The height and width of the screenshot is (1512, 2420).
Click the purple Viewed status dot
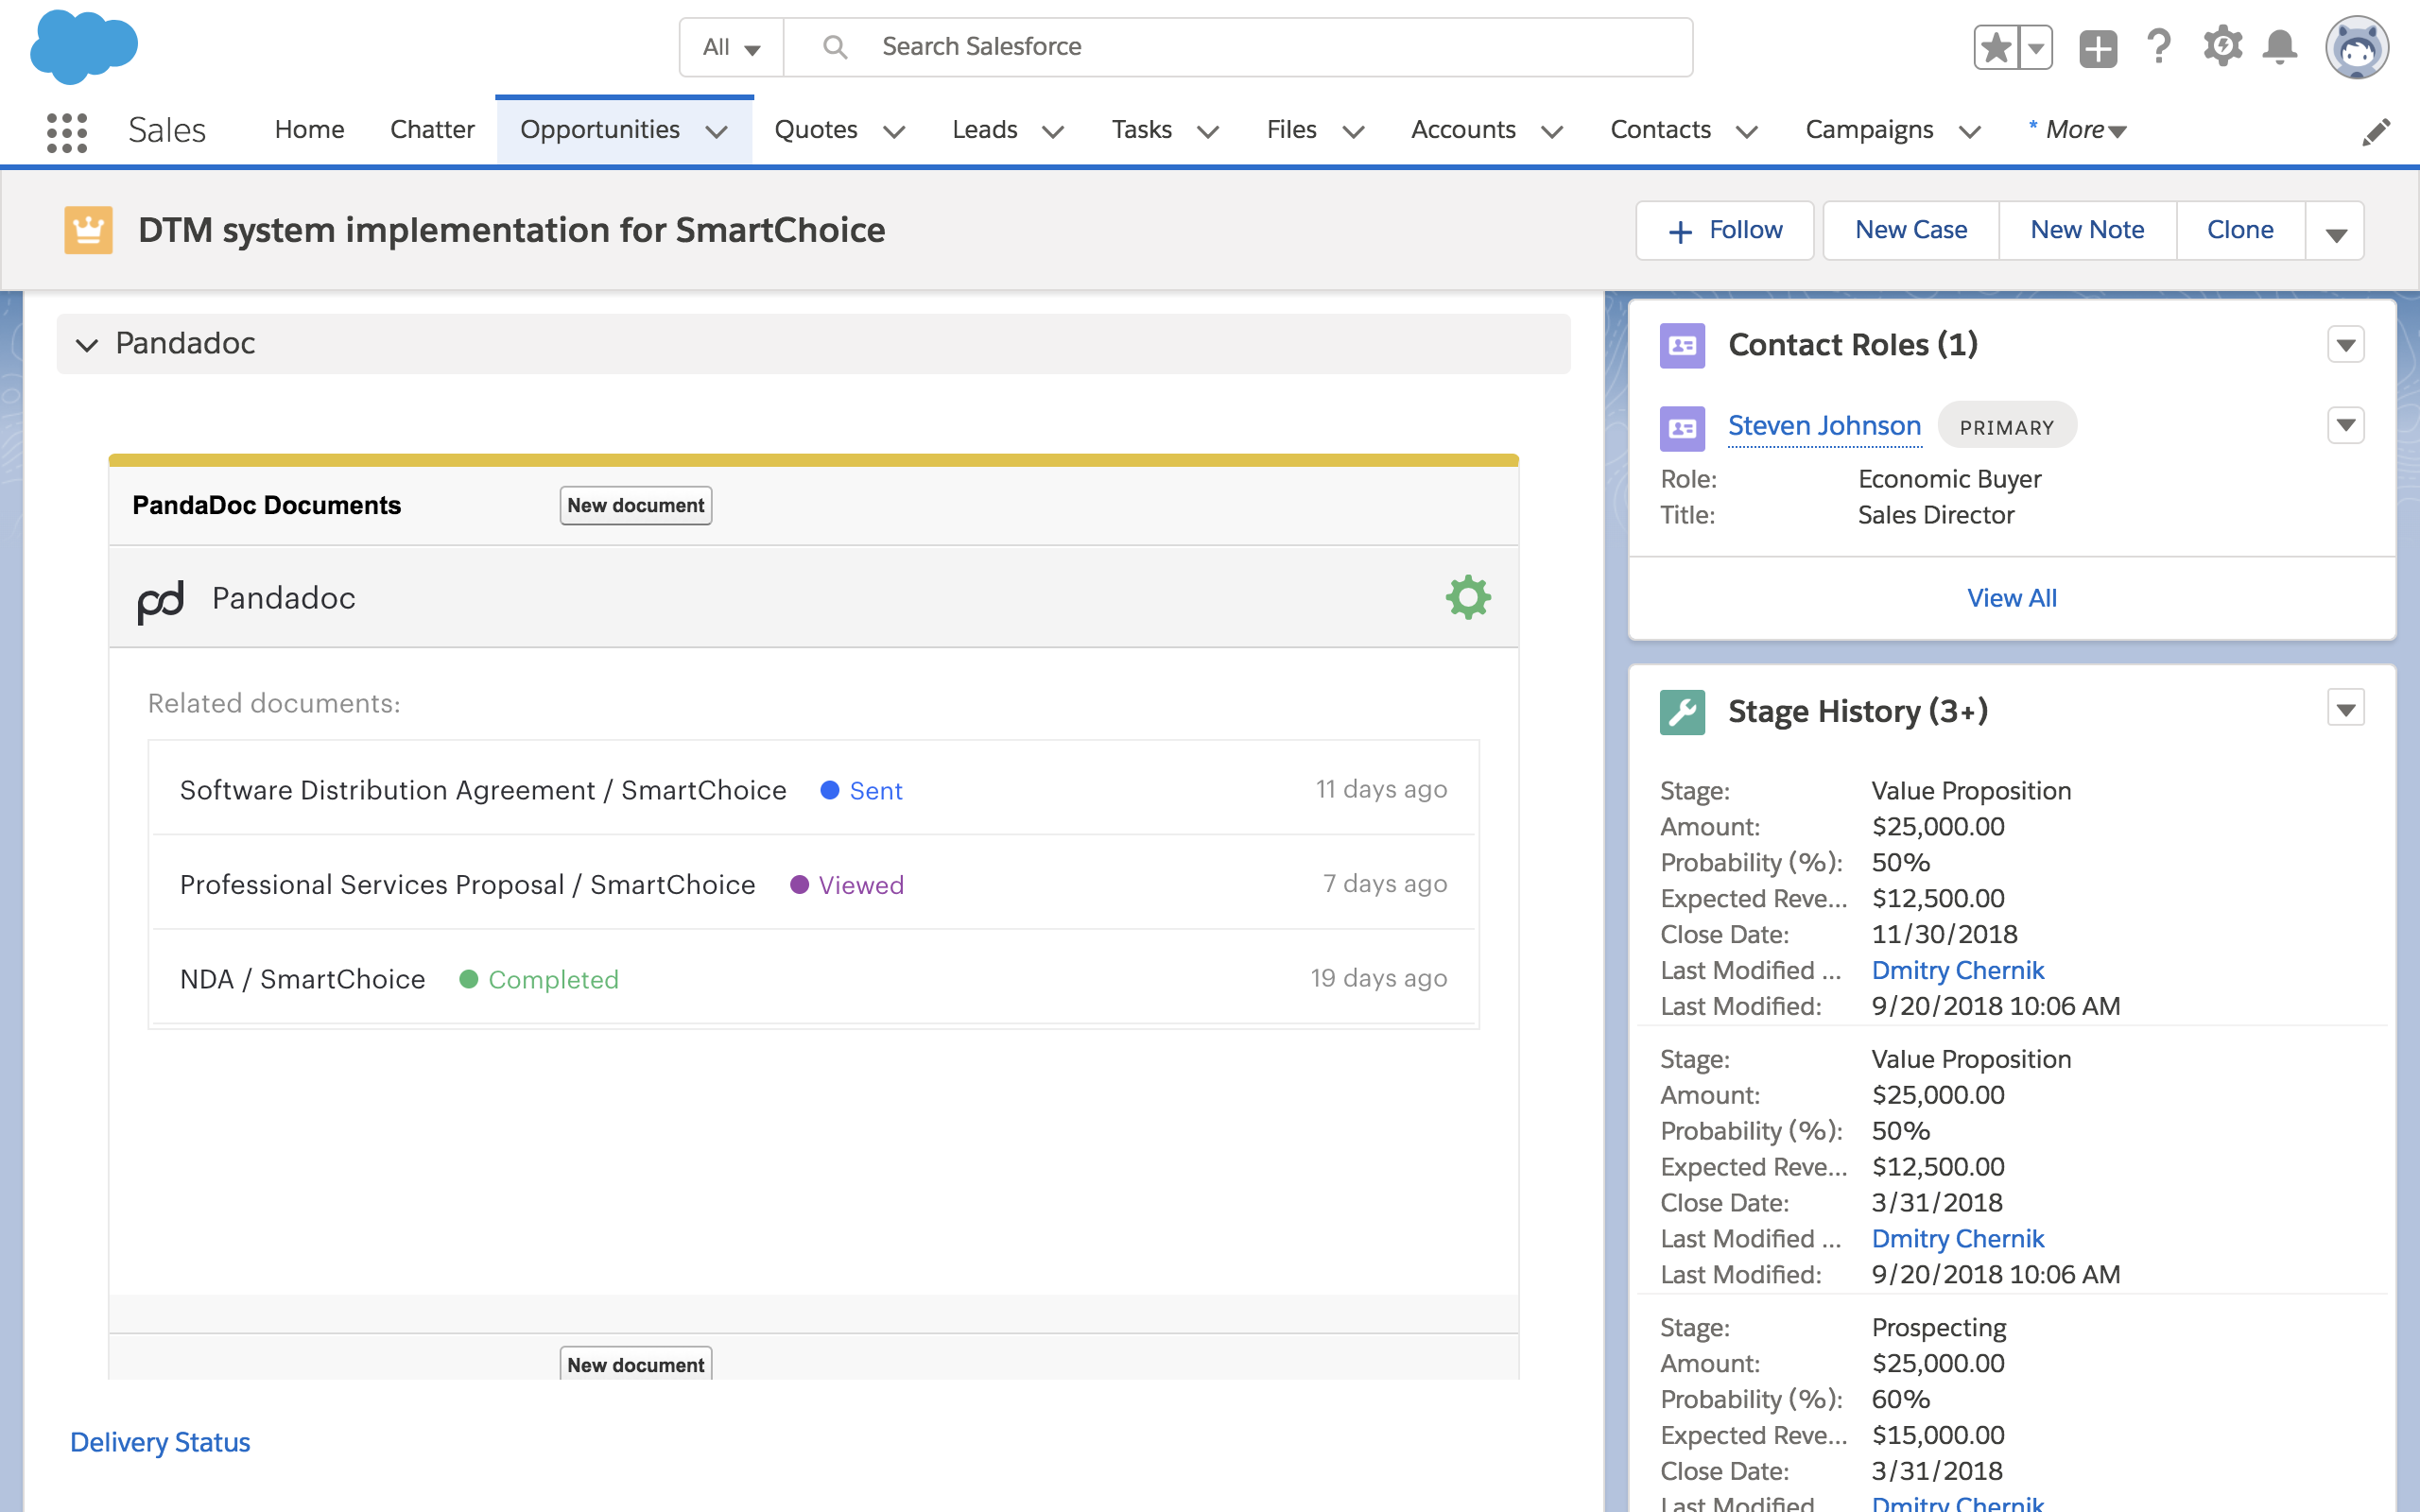click(799, 884)
